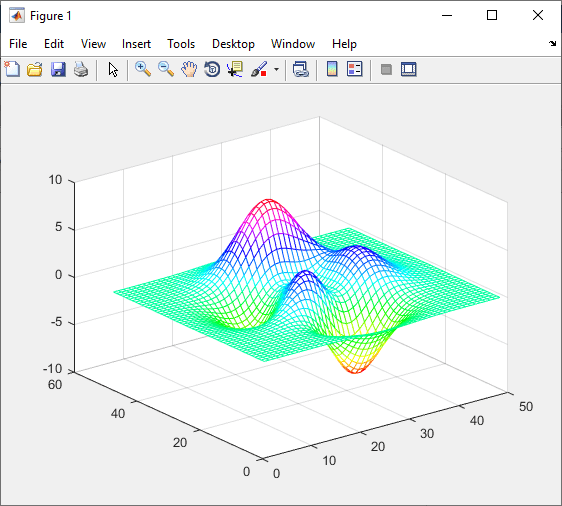Open the File menu

pos(18,44)
